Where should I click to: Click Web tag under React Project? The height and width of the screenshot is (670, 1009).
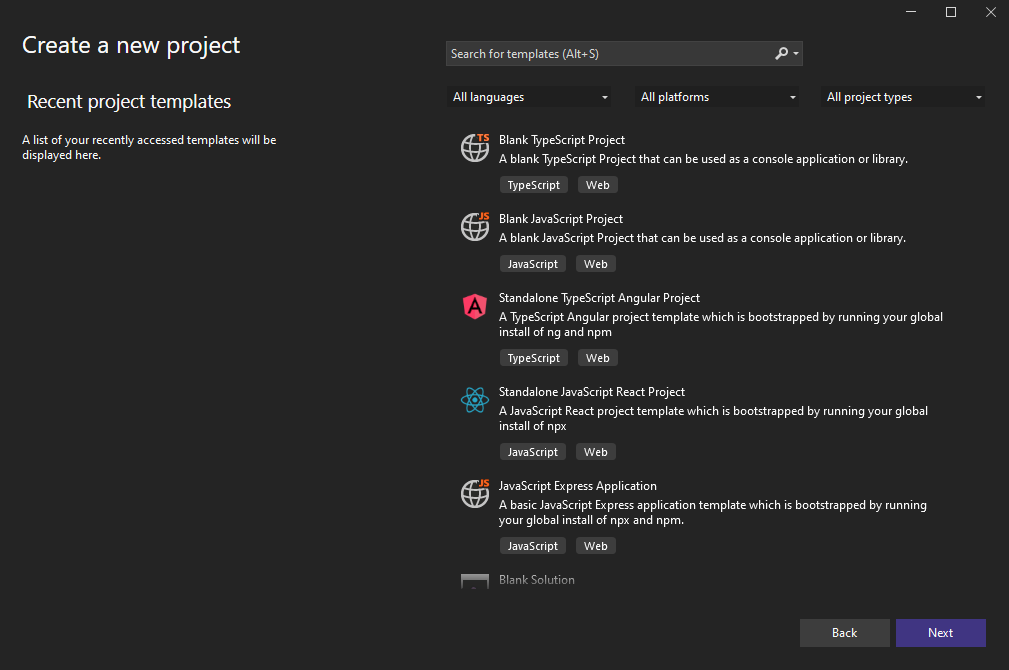click(595, 452)
